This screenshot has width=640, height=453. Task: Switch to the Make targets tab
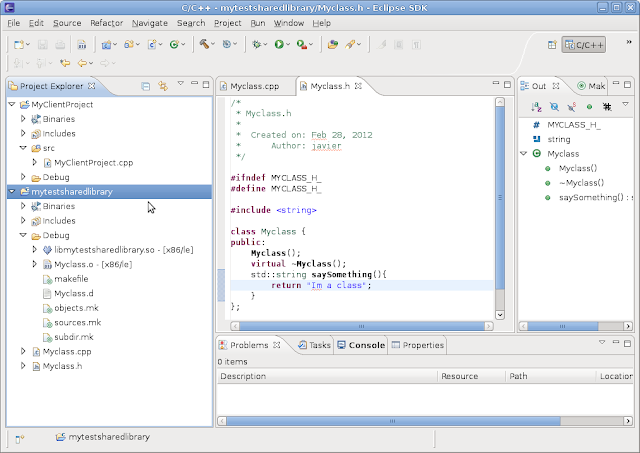click(591, 86)
